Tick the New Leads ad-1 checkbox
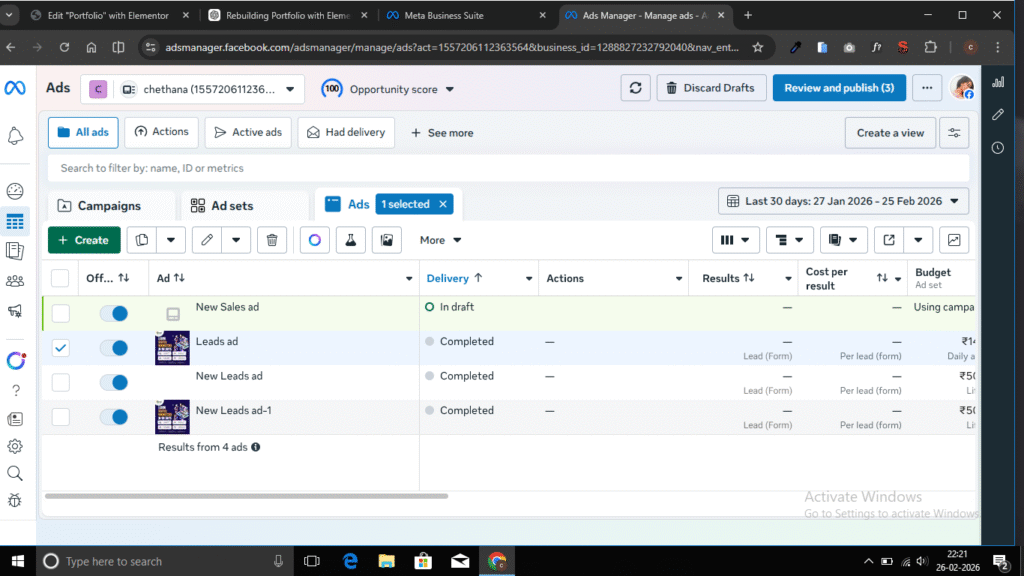Viewport: 1024px width, 576px height. tap(61, 417)
